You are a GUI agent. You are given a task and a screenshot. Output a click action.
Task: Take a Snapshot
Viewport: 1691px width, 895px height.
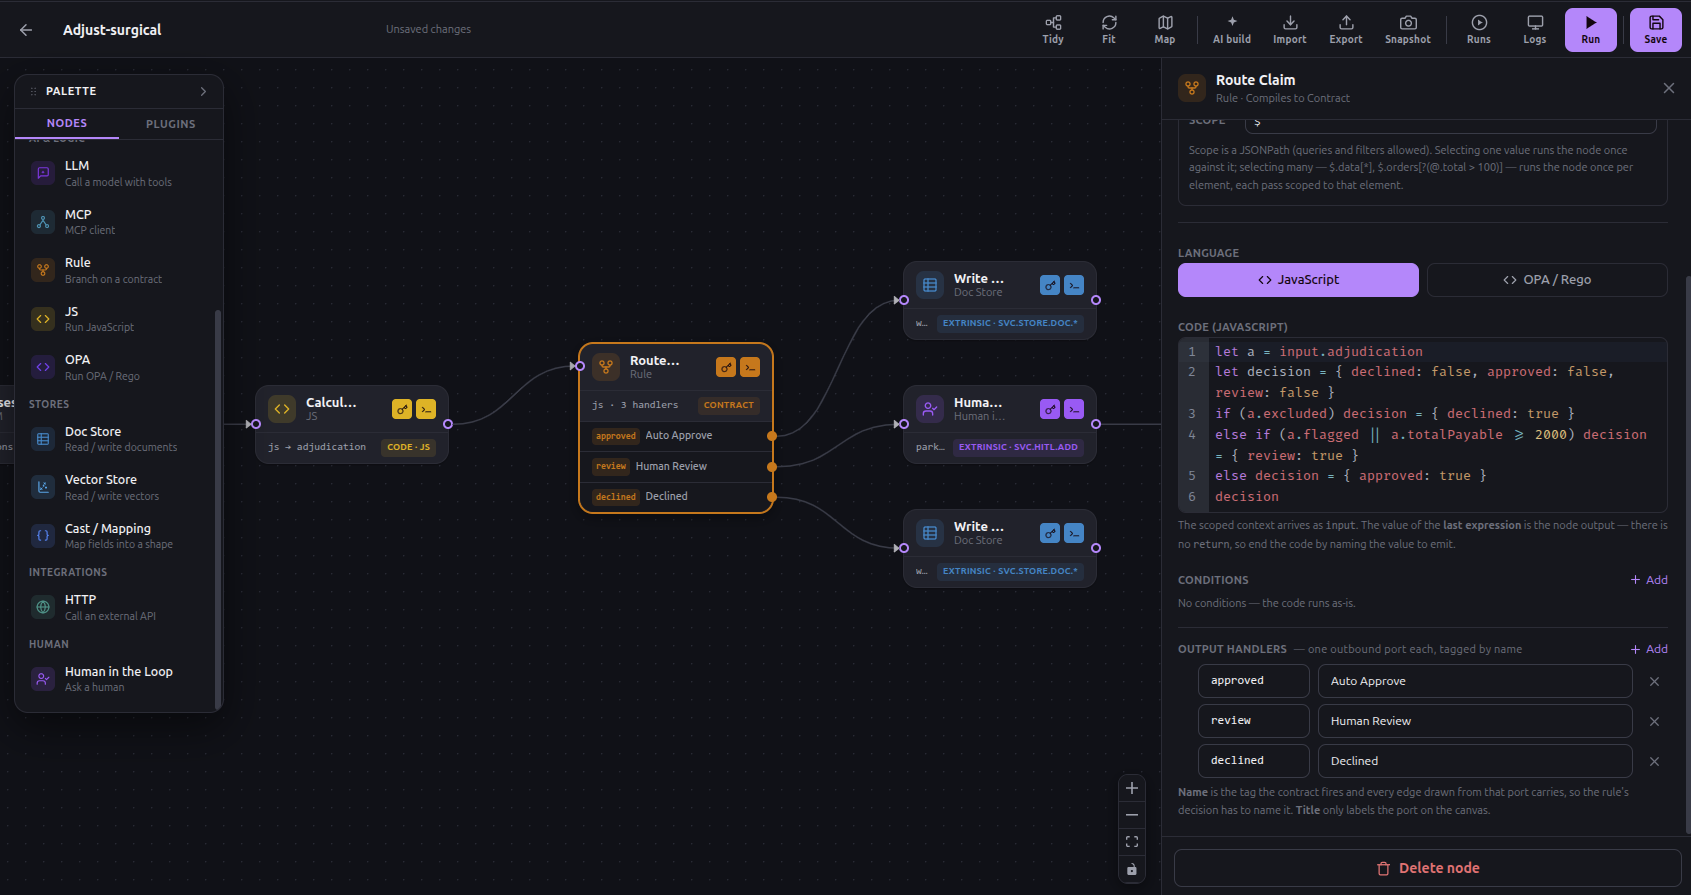[x=1408, y=30]
